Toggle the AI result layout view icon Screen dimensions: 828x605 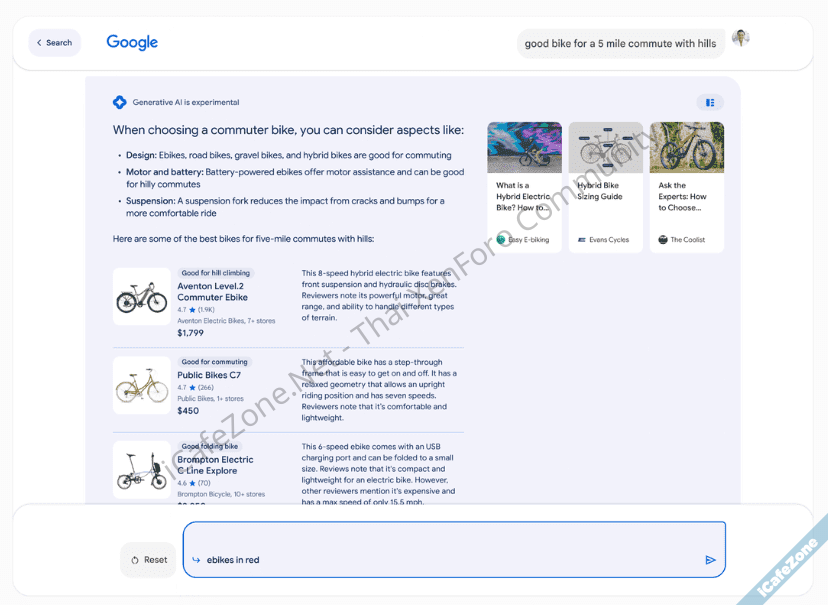click(710, 102)
